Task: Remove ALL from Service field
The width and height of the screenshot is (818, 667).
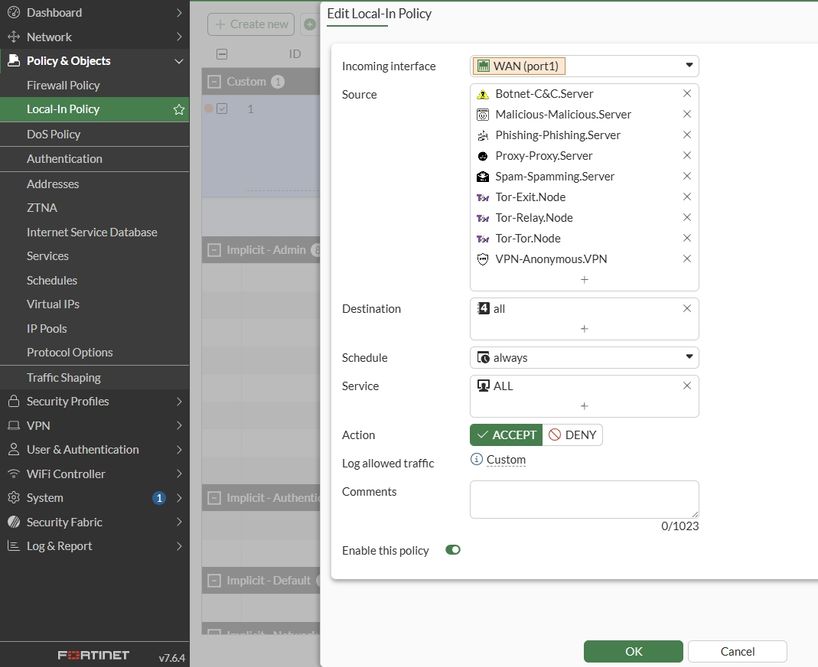Action: 687,385
